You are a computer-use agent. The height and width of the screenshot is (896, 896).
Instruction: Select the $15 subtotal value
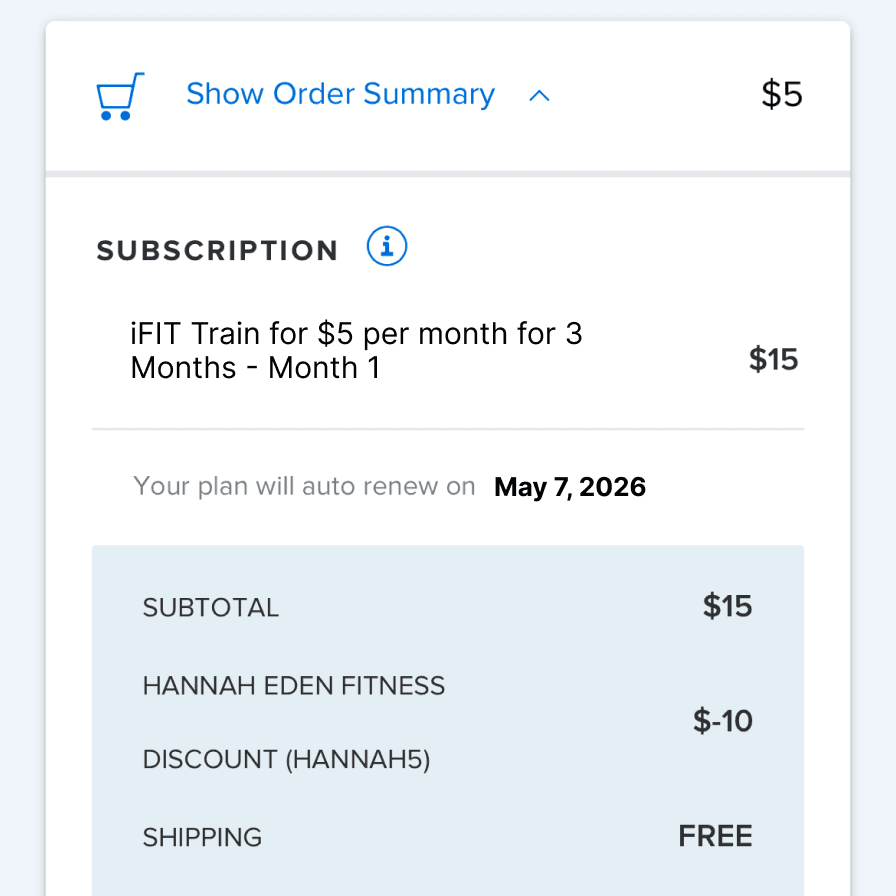pyautogui.click(x=727, y=606)
